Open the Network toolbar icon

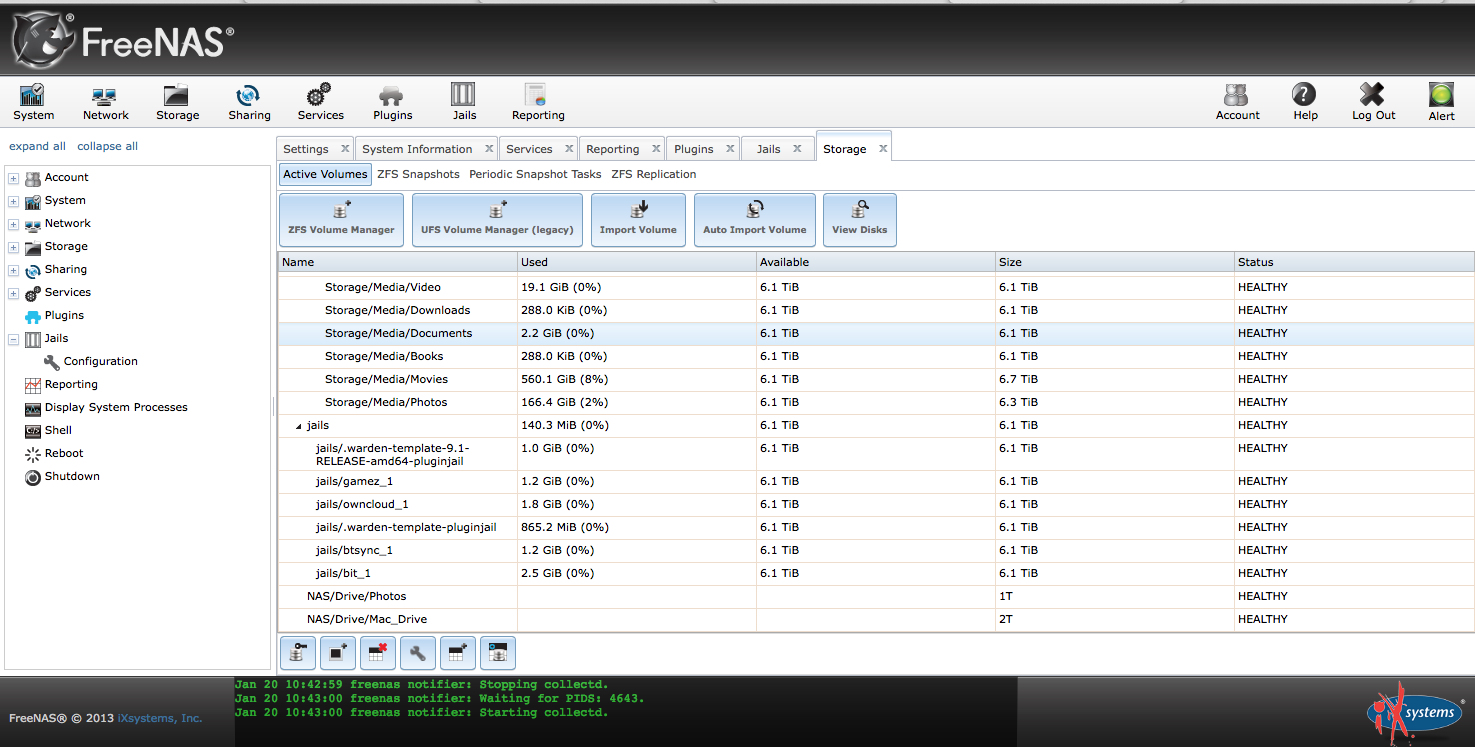coord(105,102)
